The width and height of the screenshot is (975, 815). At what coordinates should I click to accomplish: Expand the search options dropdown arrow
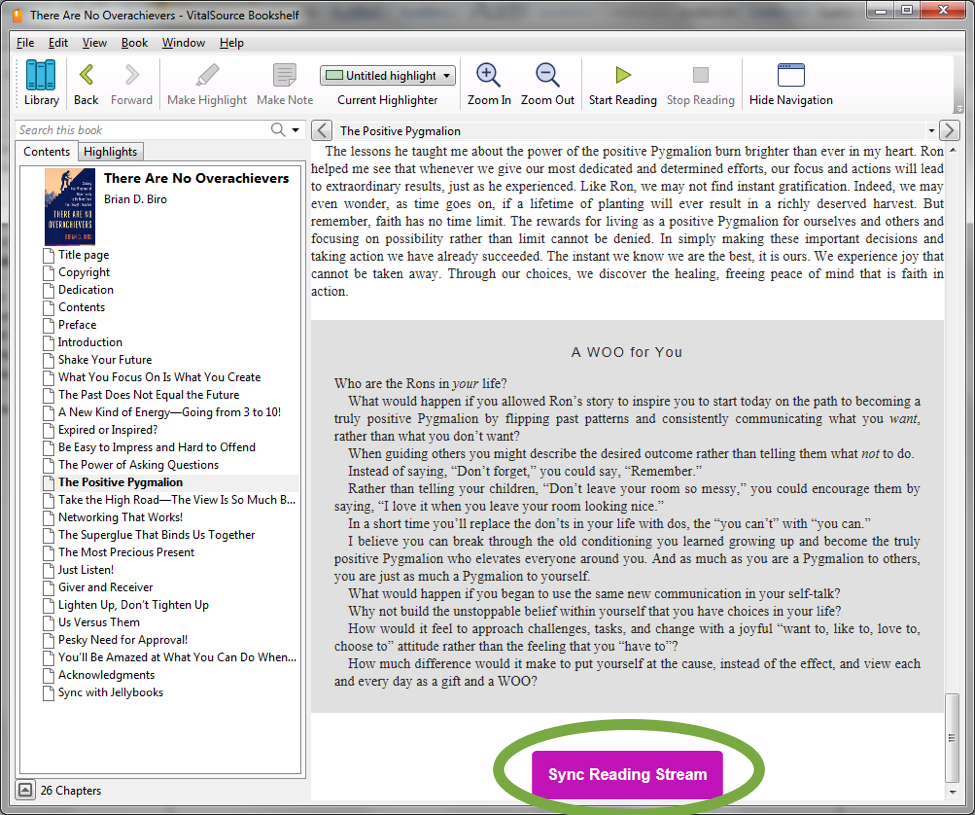tap(296, 130)
